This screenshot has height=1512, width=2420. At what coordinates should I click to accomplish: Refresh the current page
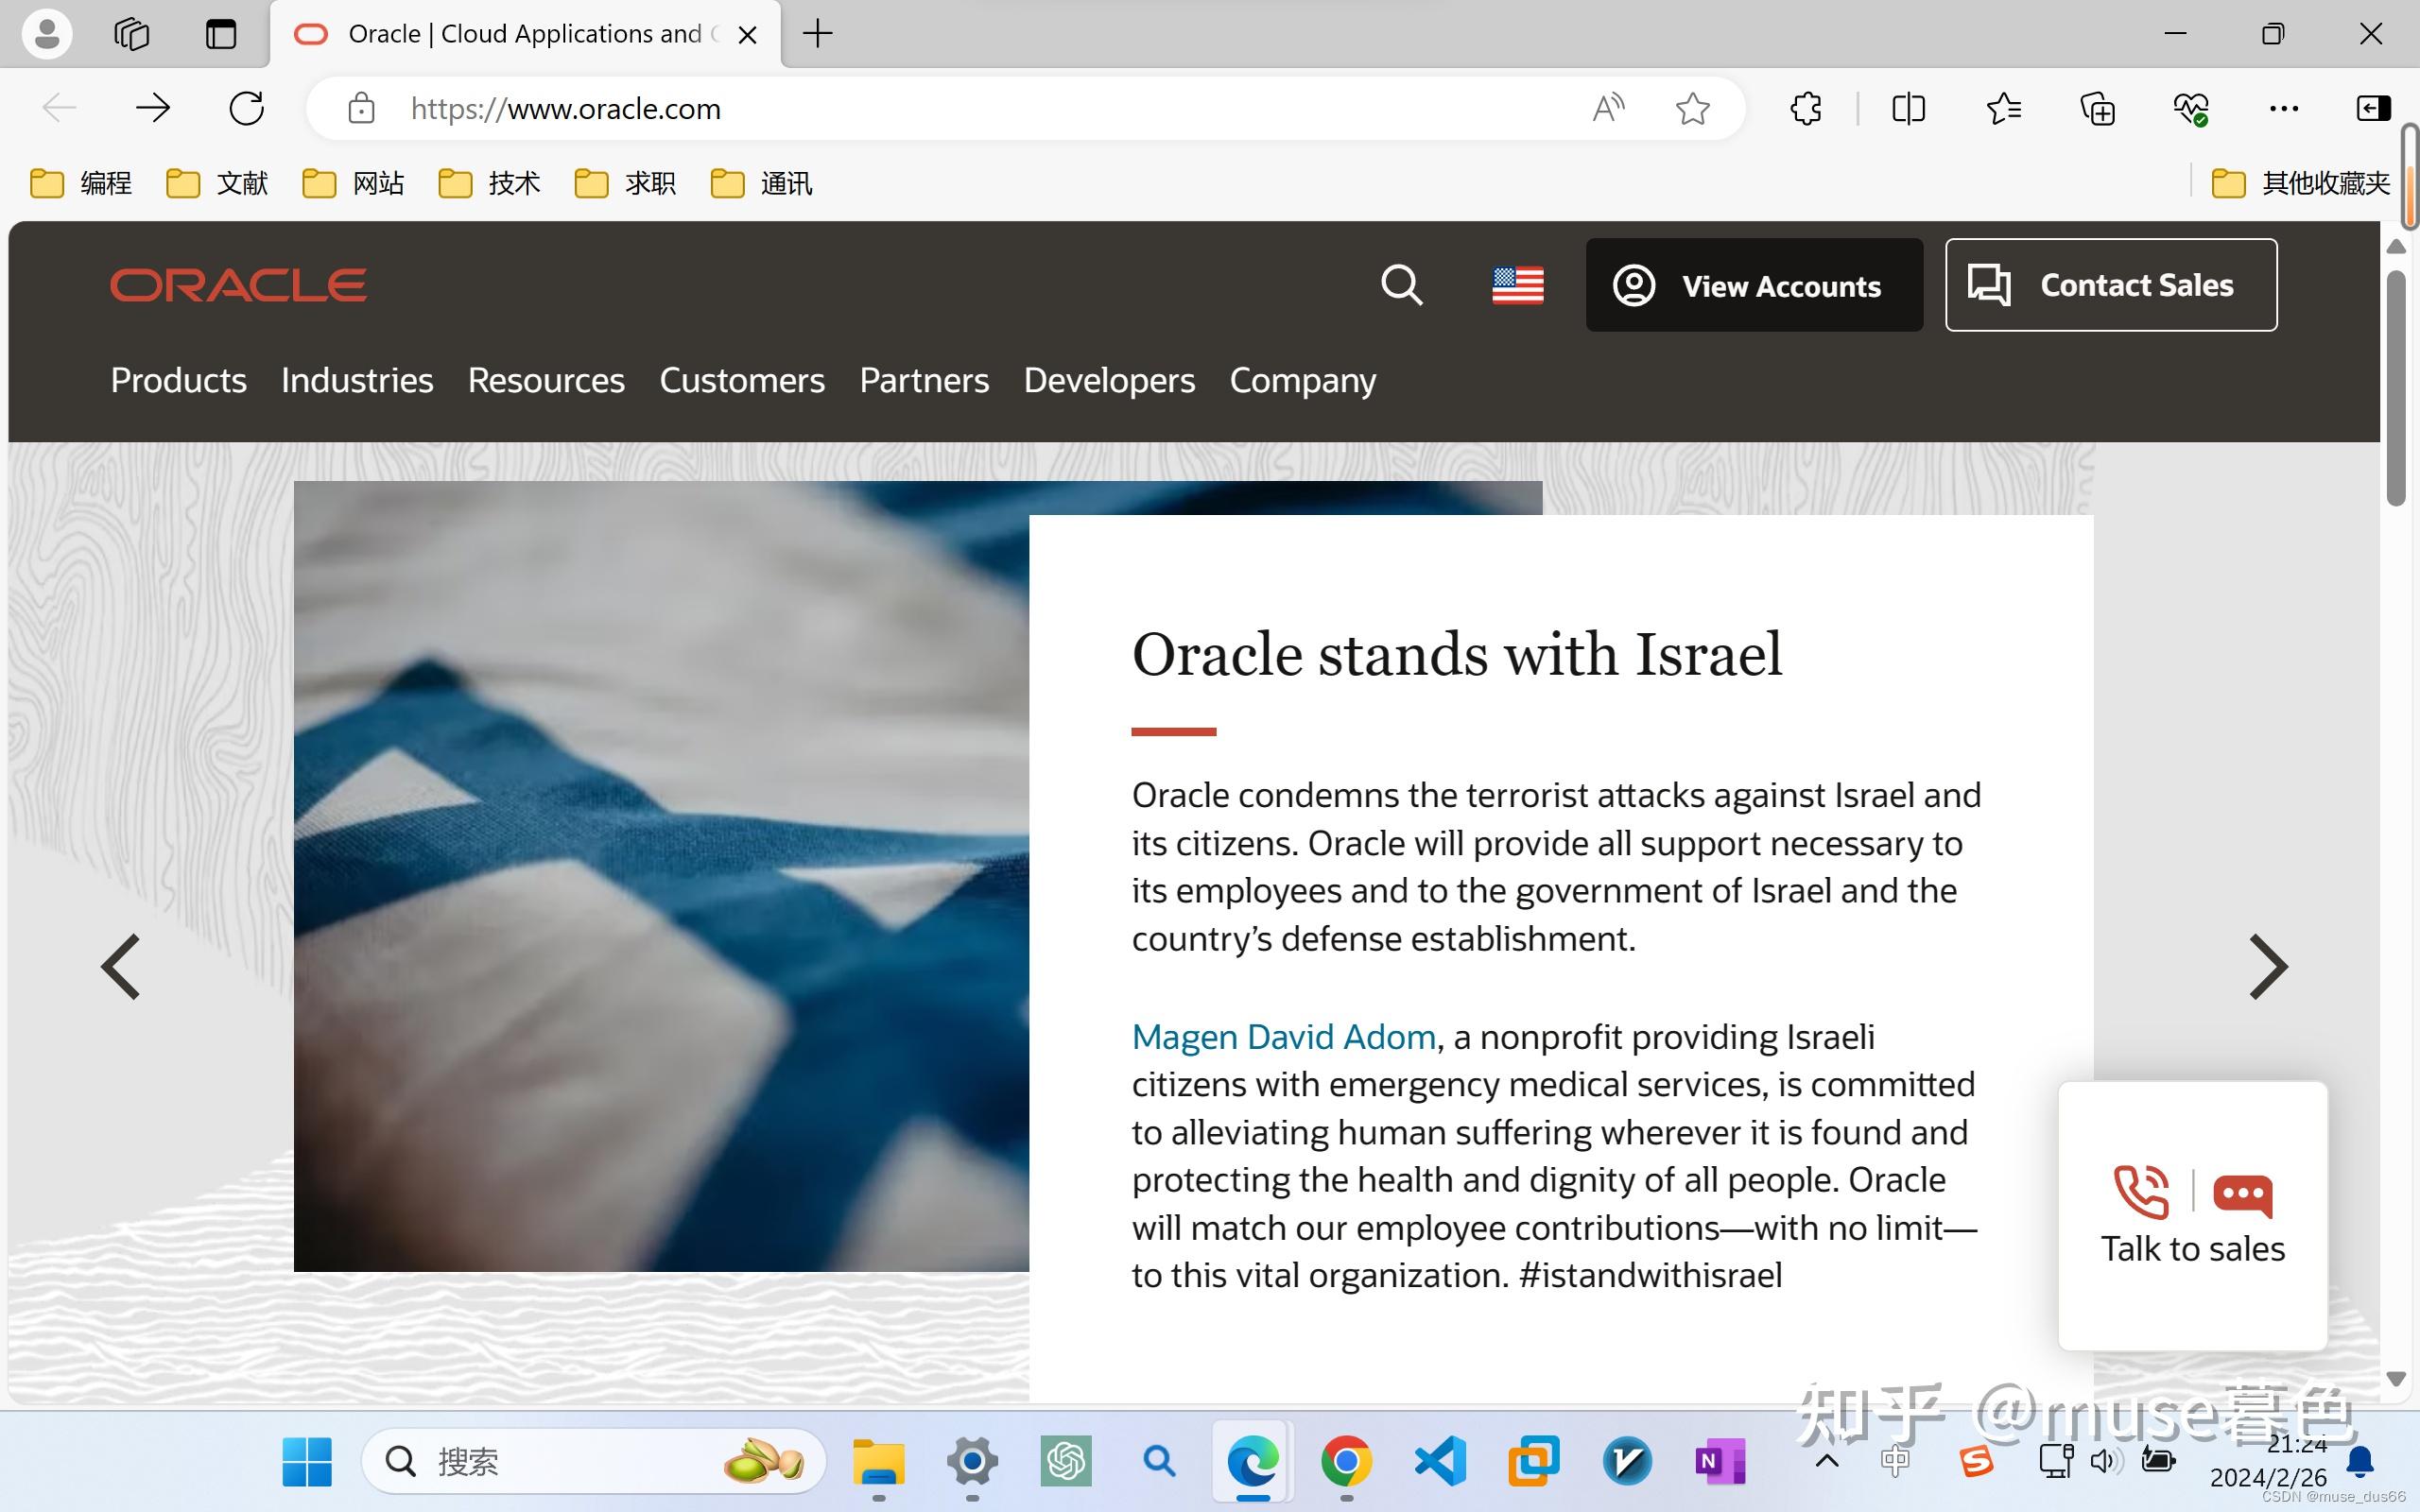click(x=246, y=108)
